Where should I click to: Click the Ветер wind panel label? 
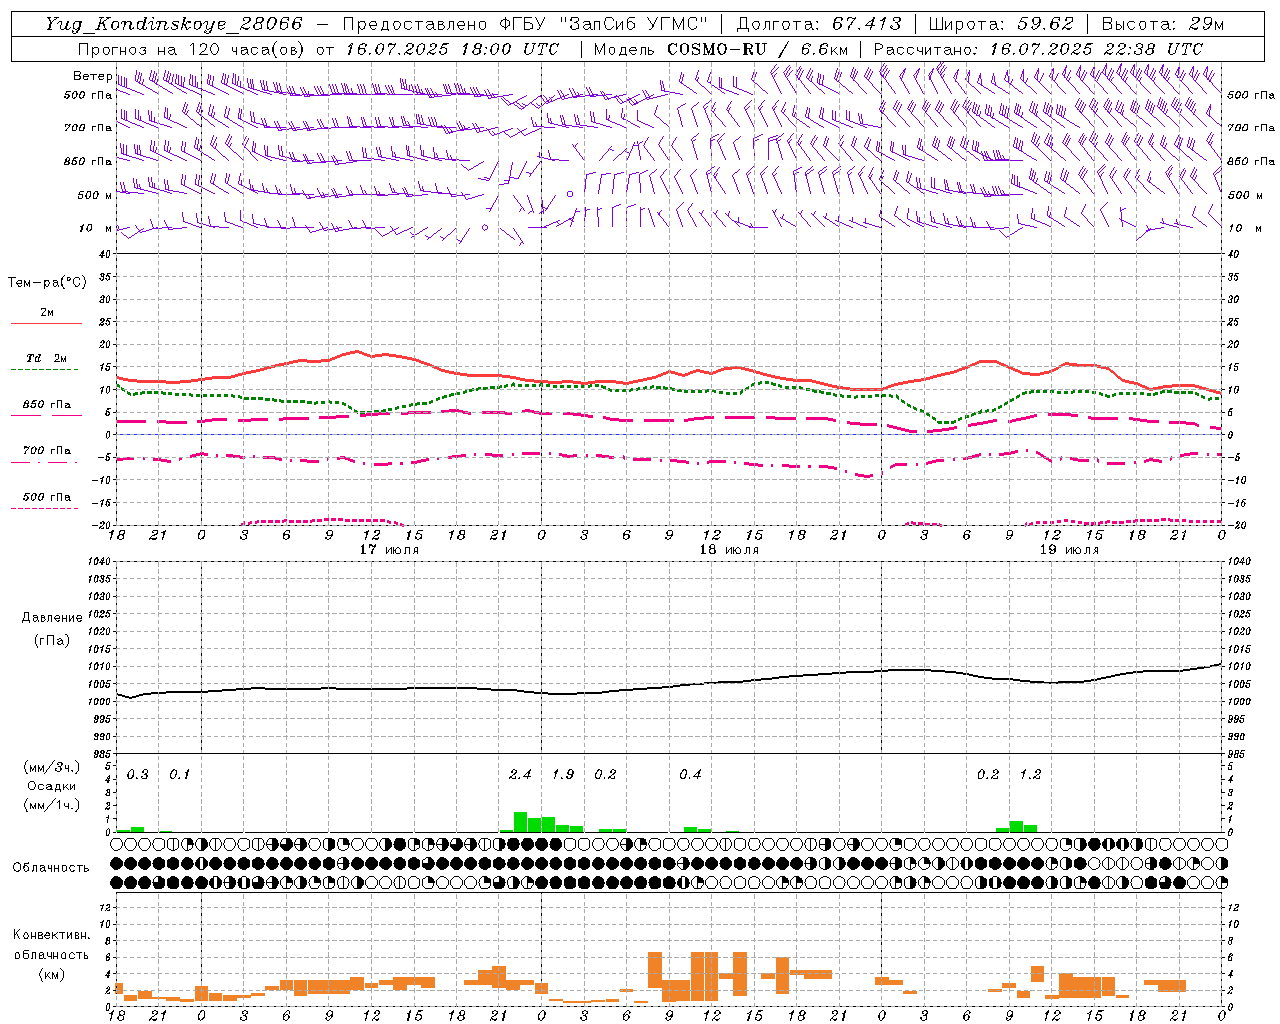pos(92,76)
